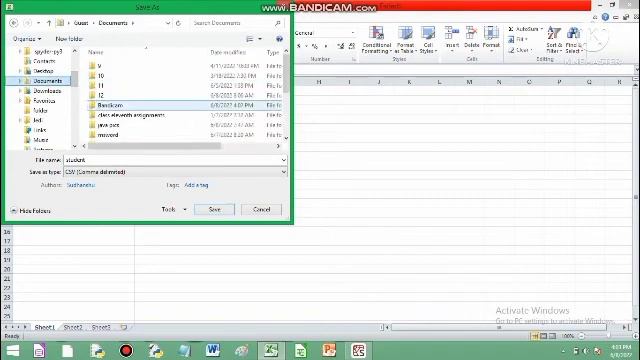
Task: Select the java pics folder
Action: point(109,125)
